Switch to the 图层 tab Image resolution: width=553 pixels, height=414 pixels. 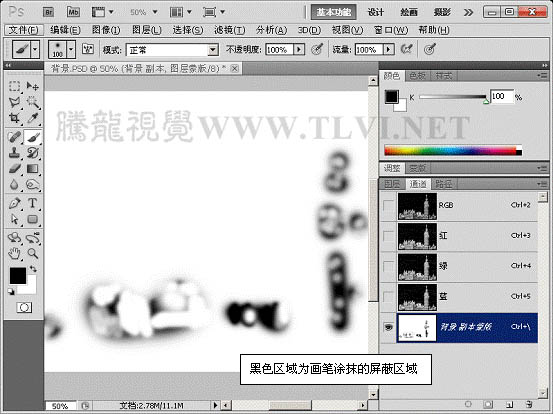(x=393, y=184)
